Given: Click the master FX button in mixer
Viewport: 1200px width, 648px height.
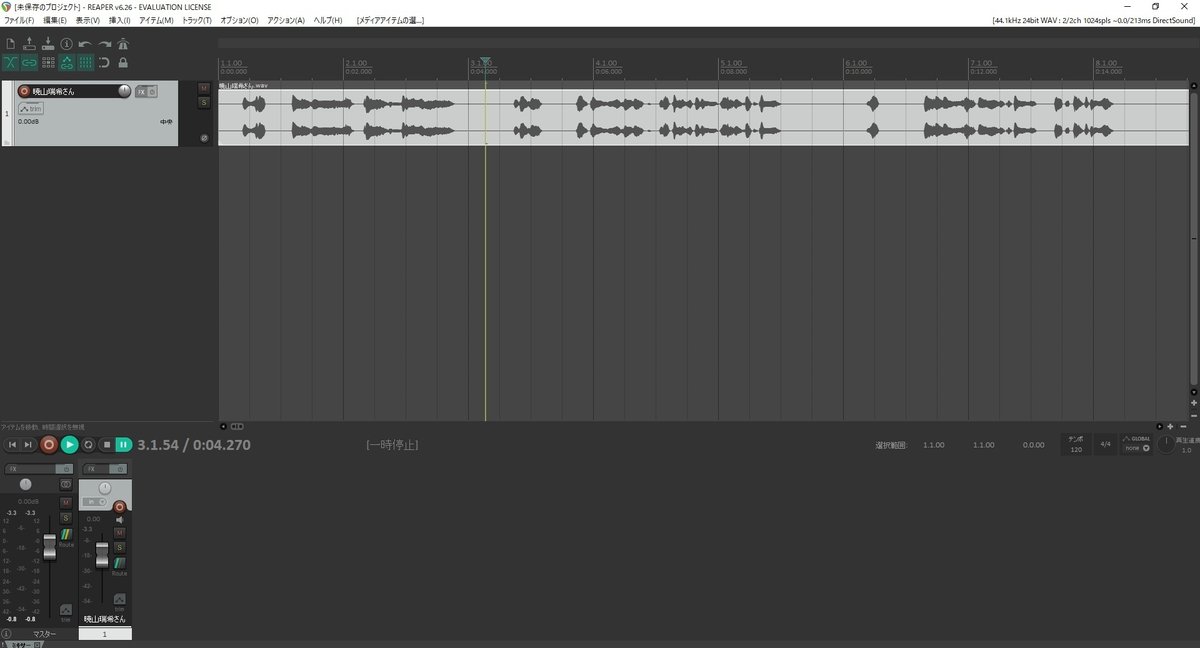Looking at the screenshot, I should tap(28, 469).
